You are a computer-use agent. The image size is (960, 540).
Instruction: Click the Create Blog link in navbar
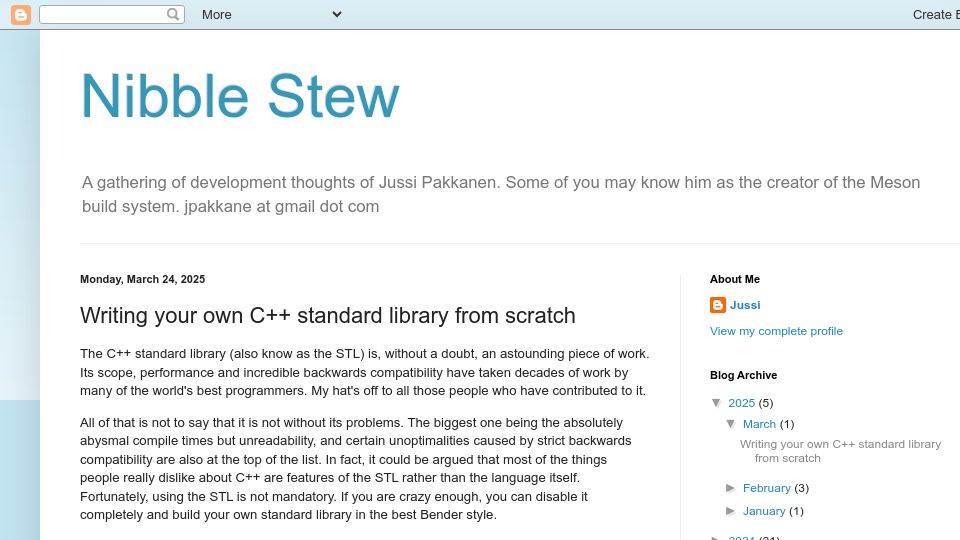936,15
